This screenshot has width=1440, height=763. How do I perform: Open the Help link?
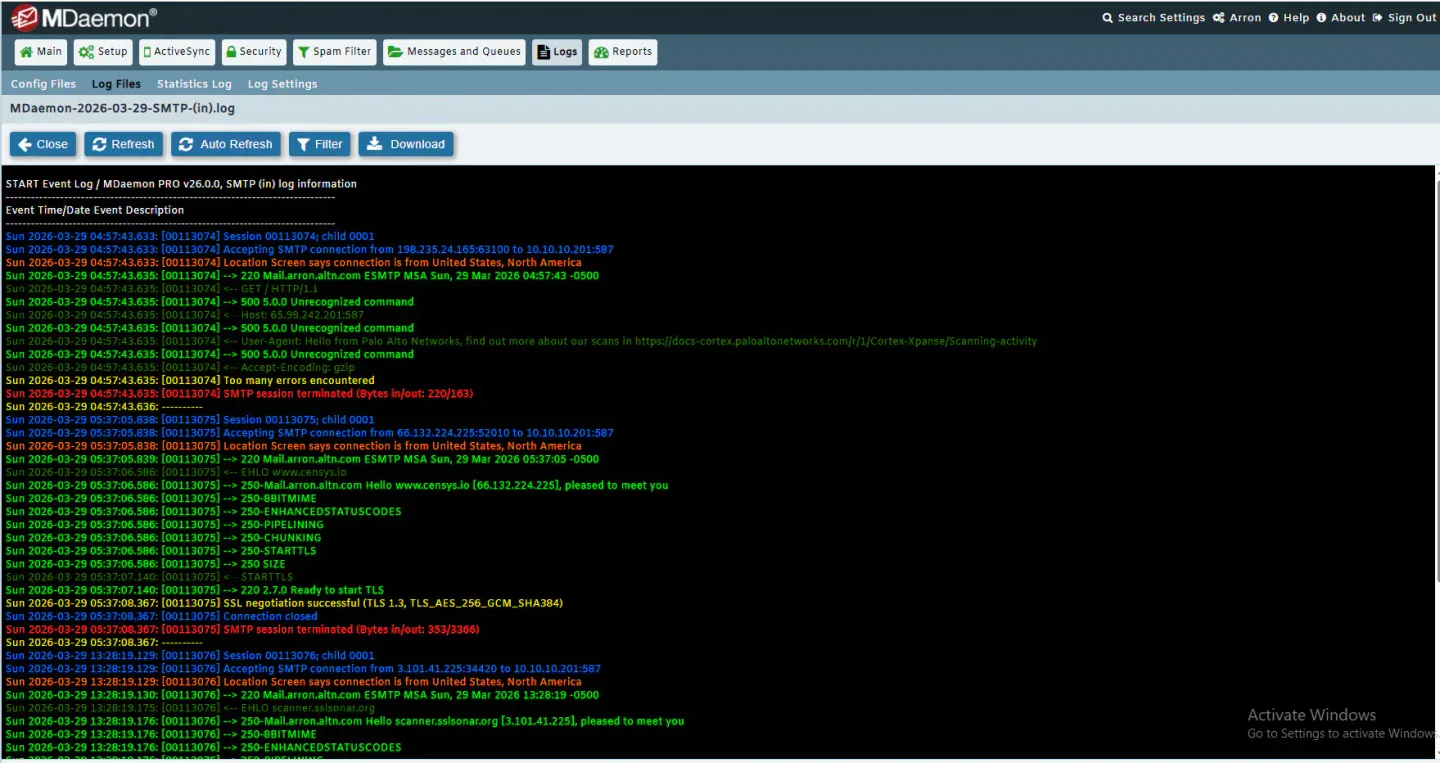(x=1289, y=18)
